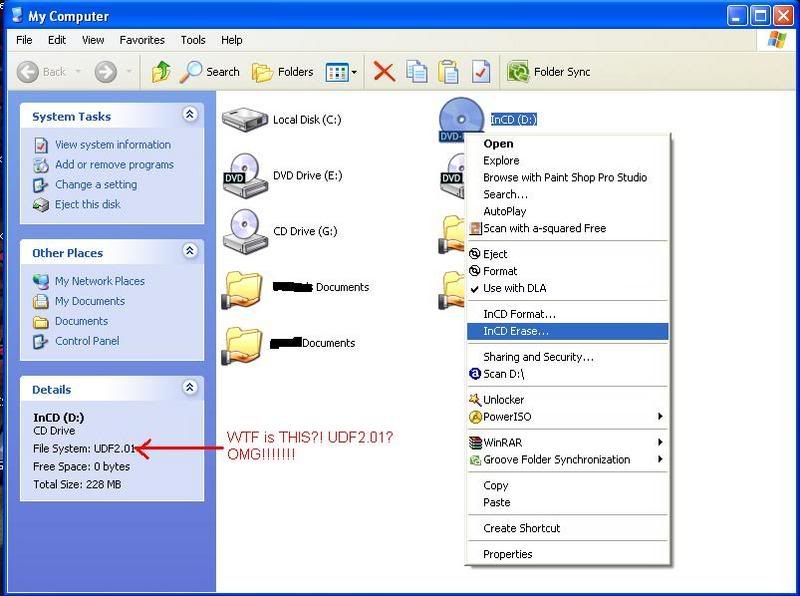
Task: Select the CD Drive (G:) icon
Action: point(245,232)
